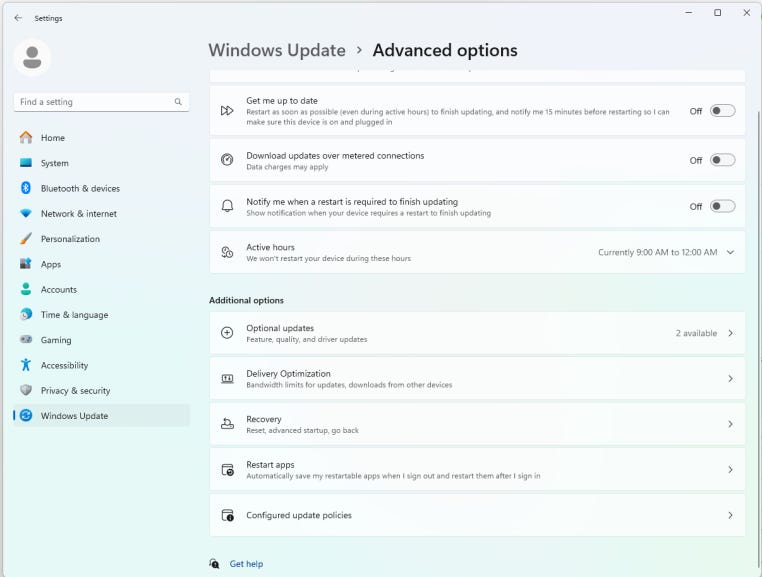Screen dimensions: 762x577
Task: Open Network & internet settings
Action: [102, 213]
